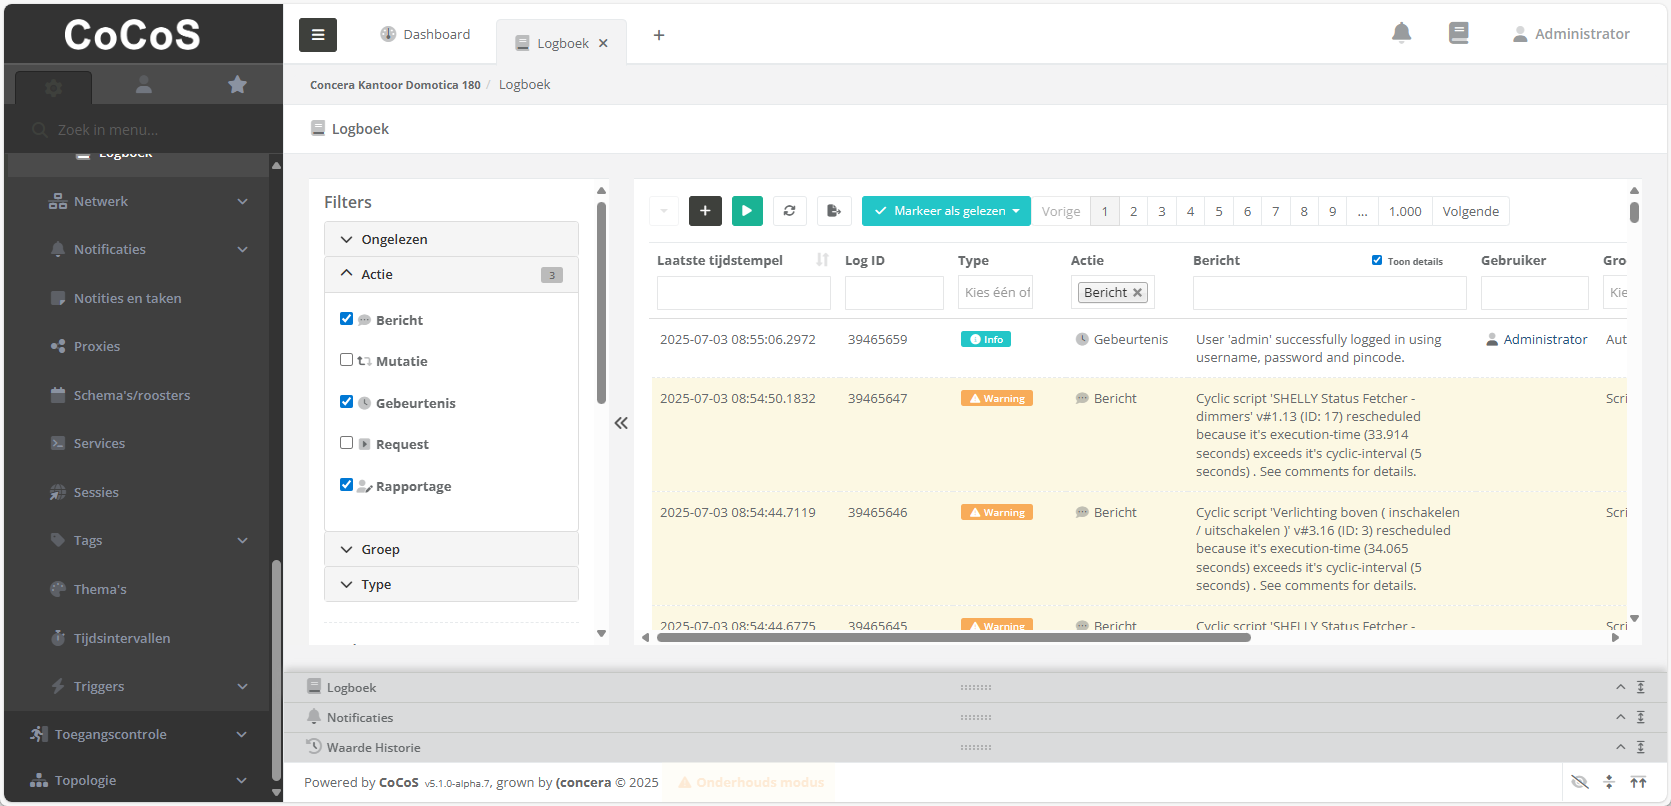Enable the Mutatie filter checkbox

pyautogui.click(x=346, y=360)
